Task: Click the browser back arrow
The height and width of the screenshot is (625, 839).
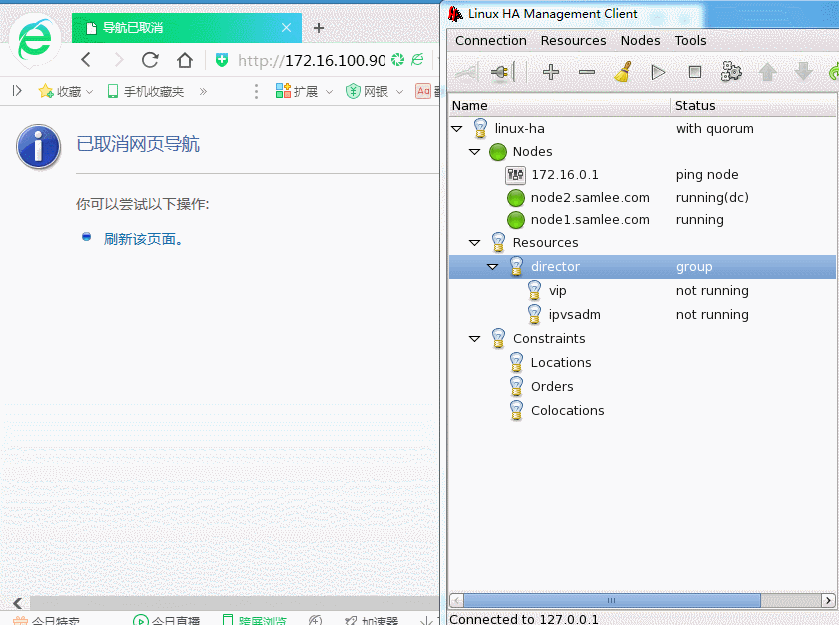Action: 87,60
